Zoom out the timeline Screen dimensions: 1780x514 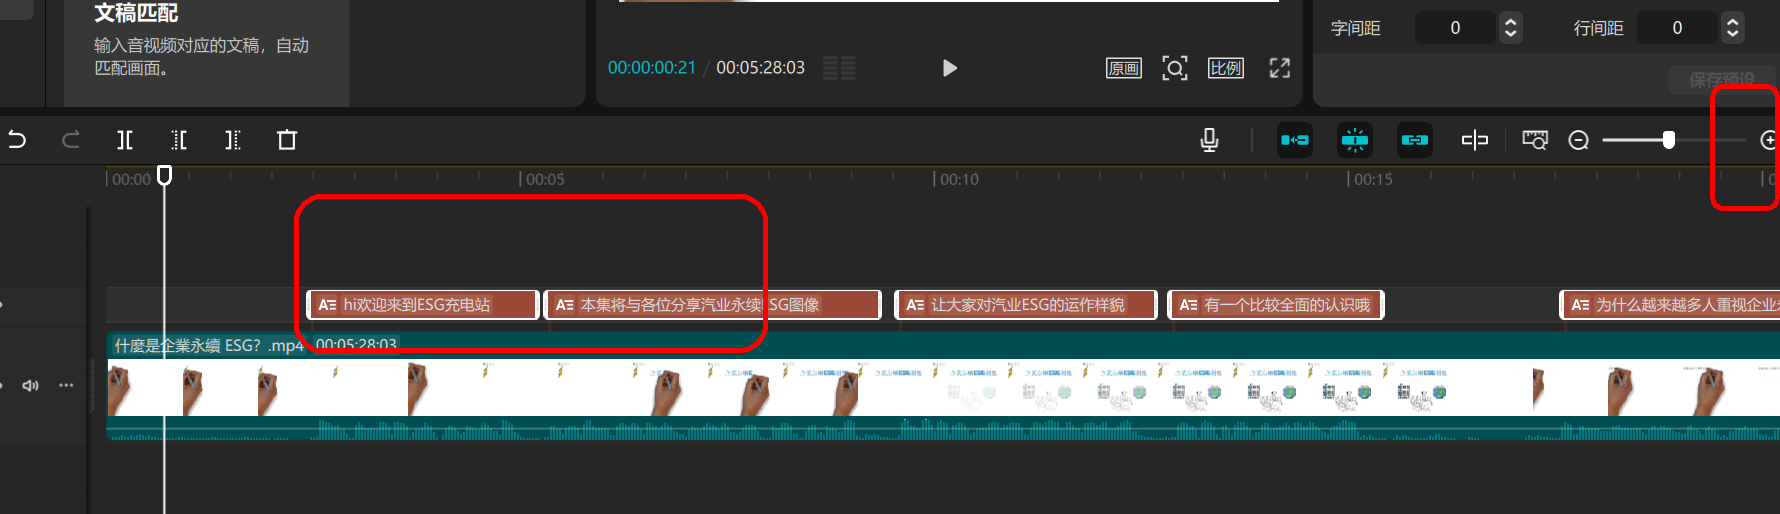1579,140
